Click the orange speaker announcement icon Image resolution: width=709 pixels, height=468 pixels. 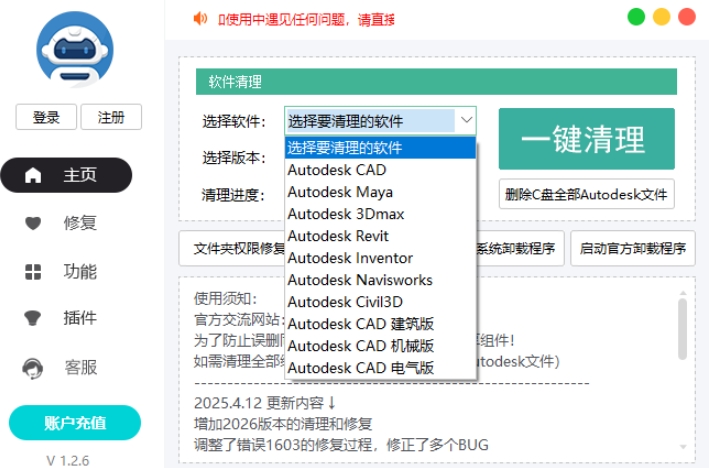(200, 18)
